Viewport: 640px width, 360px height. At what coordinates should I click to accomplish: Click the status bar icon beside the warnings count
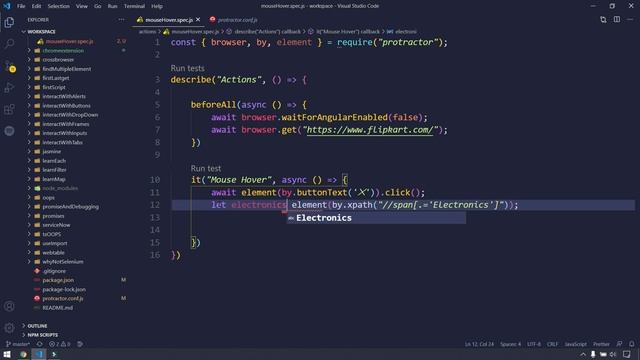pos(80,344)
